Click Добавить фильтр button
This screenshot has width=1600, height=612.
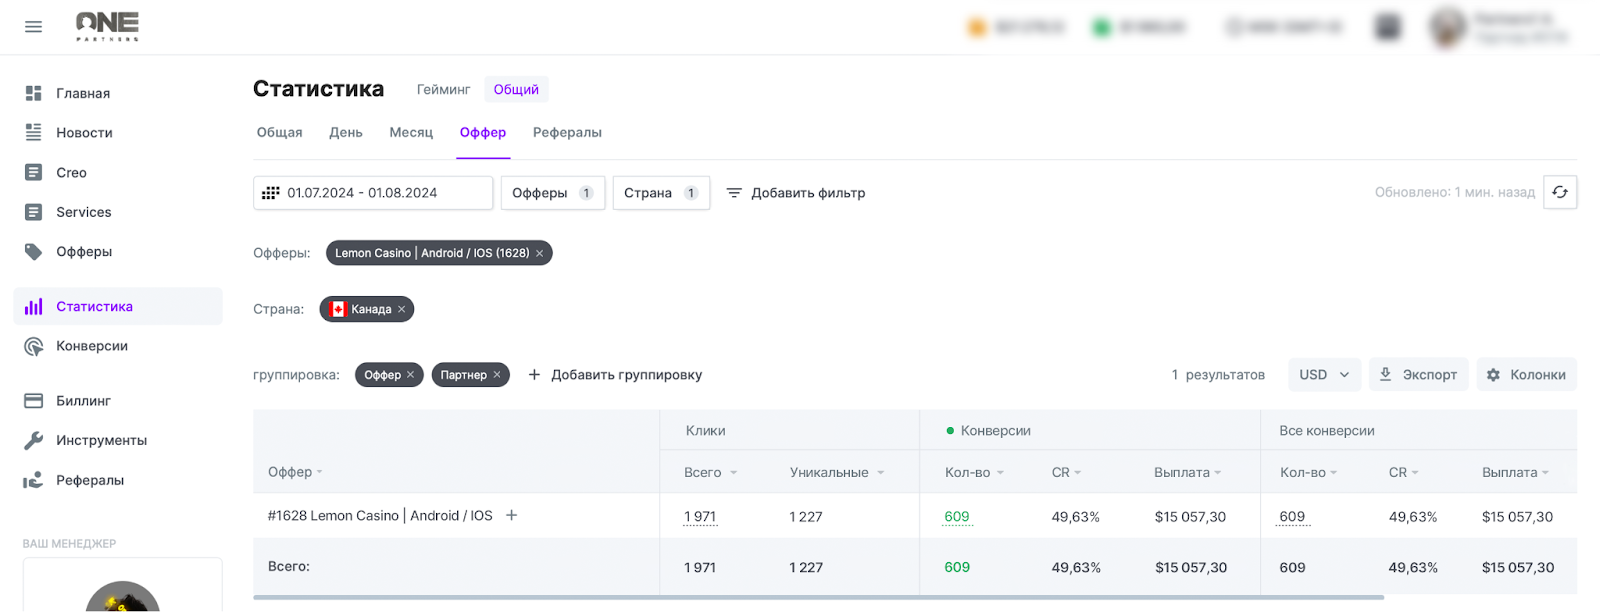tap(796, 193)
